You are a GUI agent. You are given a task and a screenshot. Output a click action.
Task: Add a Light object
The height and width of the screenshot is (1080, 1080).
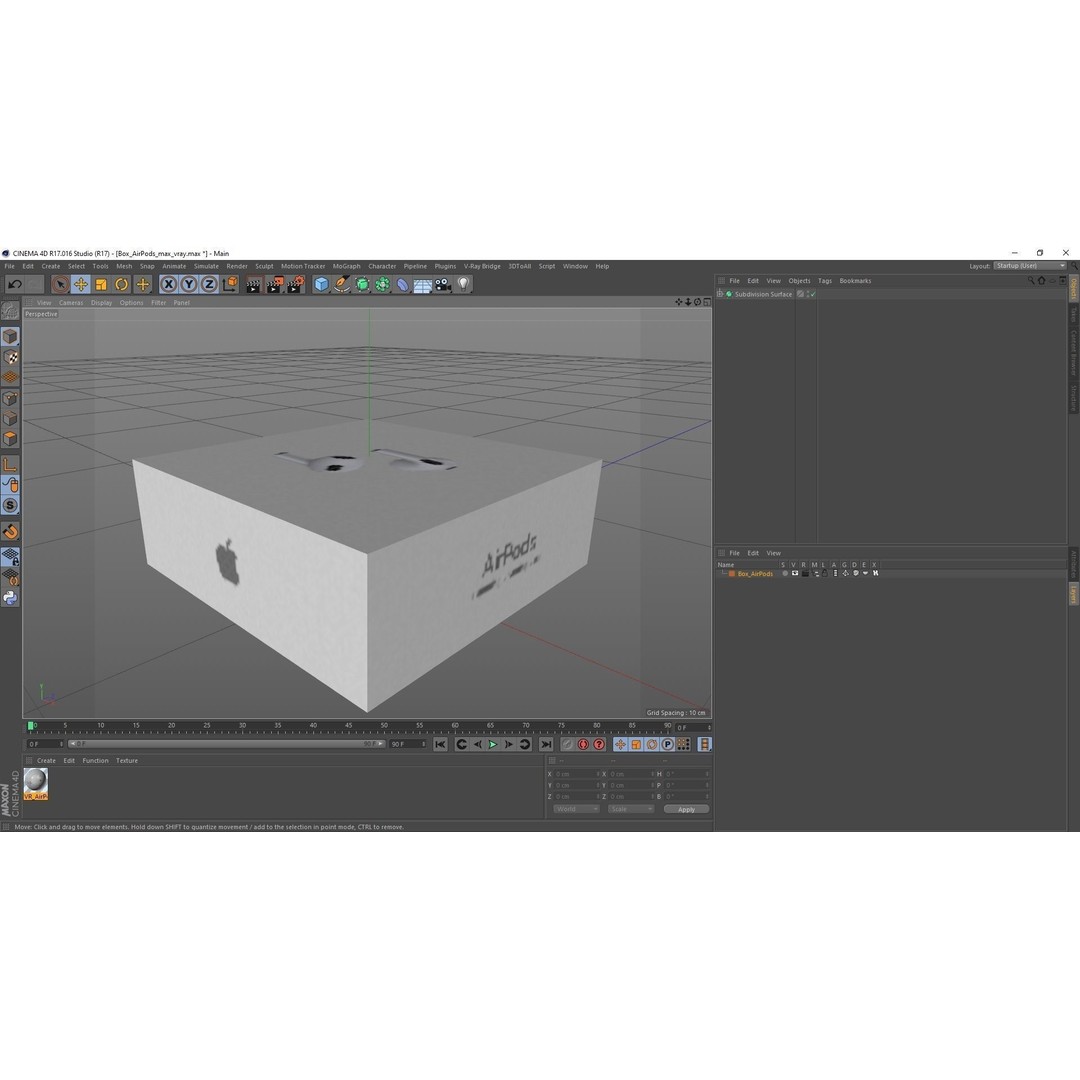pyautogui.click(x=464, y=284)
